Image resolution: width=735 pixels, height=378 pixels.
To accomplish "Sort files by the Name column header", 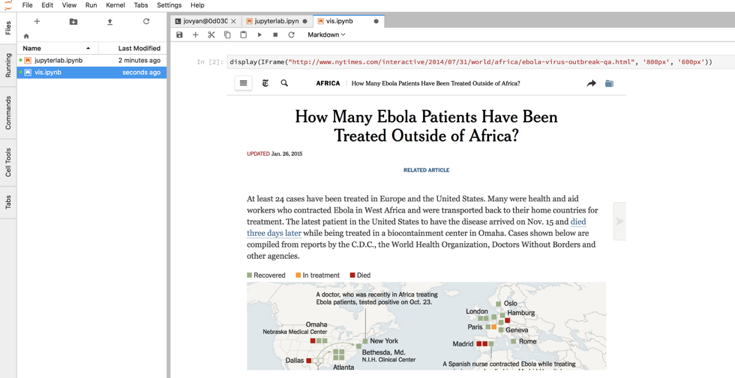I will click(x=58, y=48).
